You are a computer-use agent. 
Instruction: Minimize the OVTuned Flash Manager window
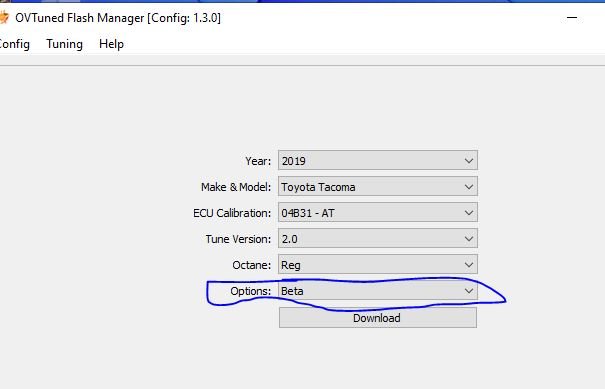(572, 18)
